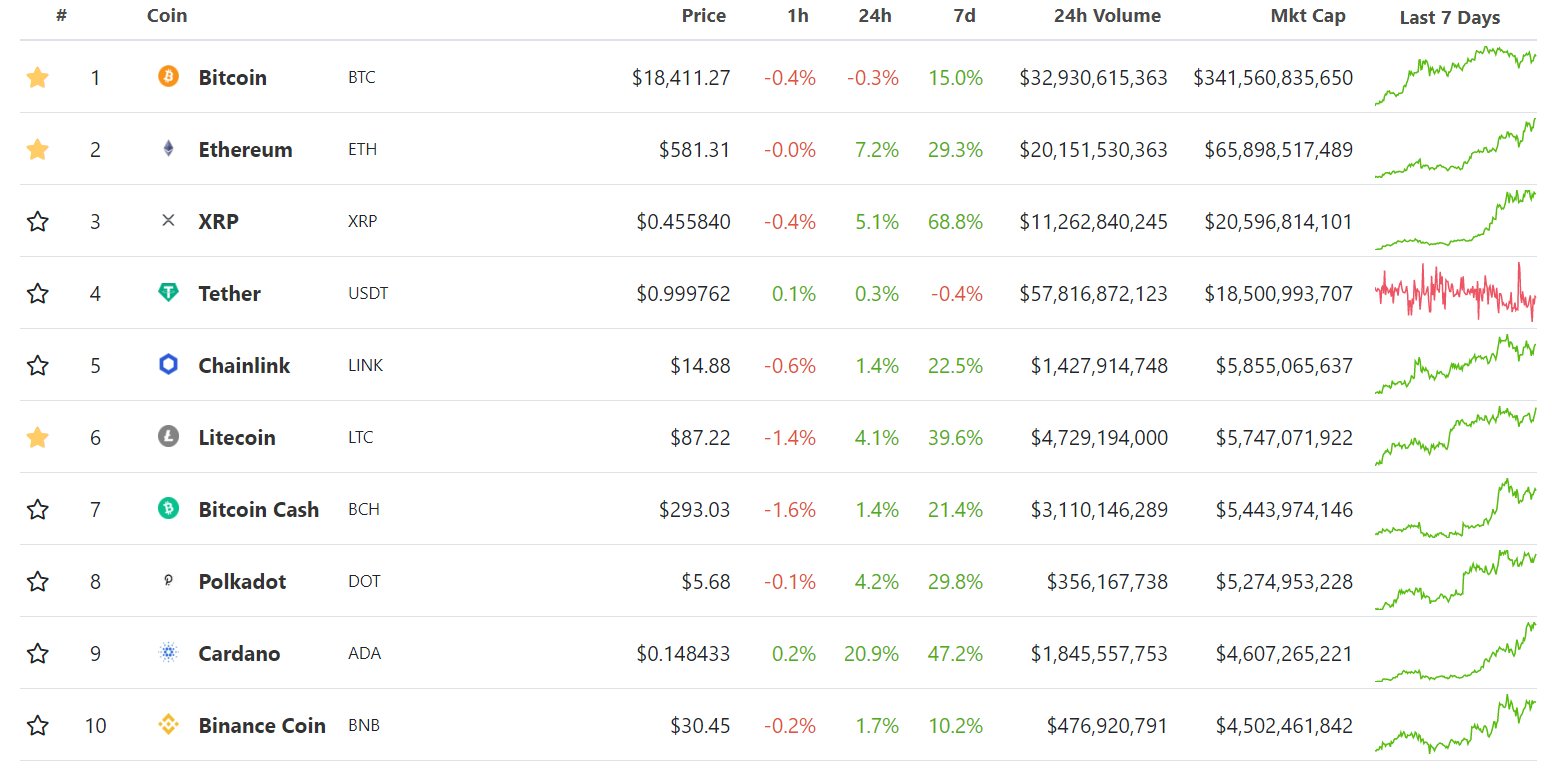Viewport: 1557px width, 761px height.
Task: Open the Tether coin page link
Action: pos(230,293)
